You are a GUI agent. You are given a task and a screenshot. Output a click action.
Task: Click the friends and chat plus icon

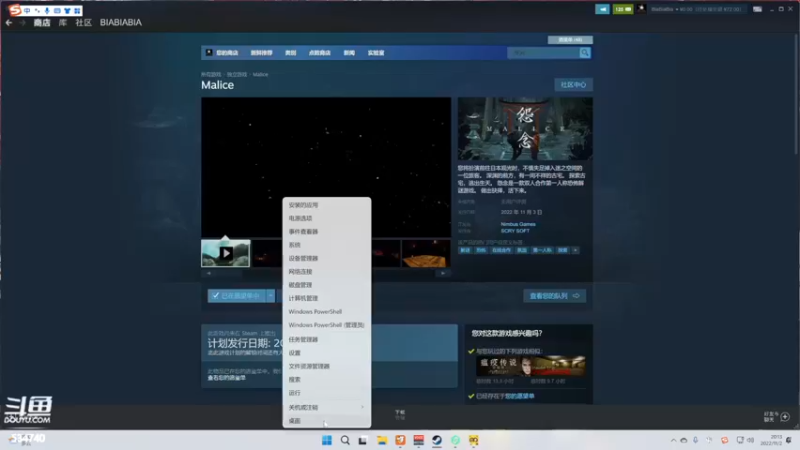point(785,417)
